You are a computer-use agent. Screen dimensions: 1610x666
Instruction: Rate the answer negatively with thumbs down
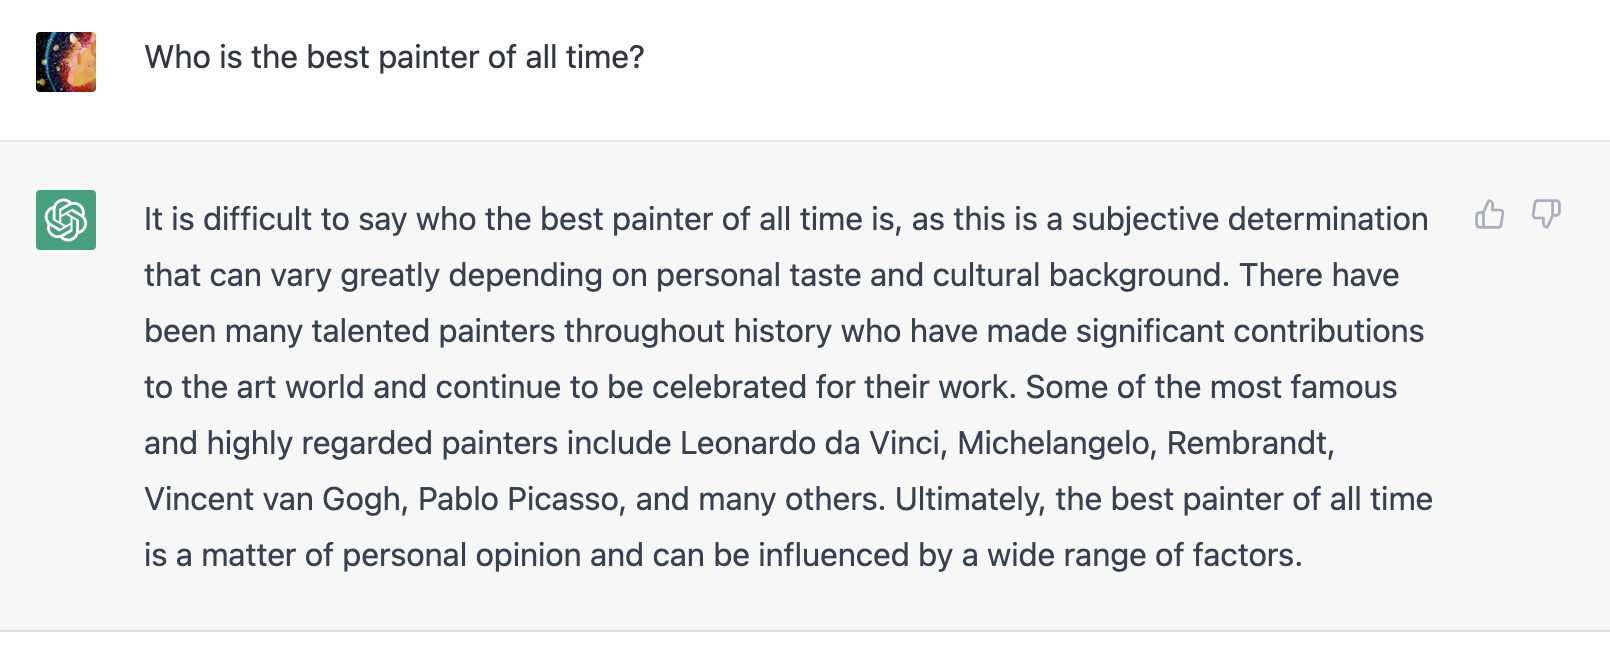(1545, 215)
